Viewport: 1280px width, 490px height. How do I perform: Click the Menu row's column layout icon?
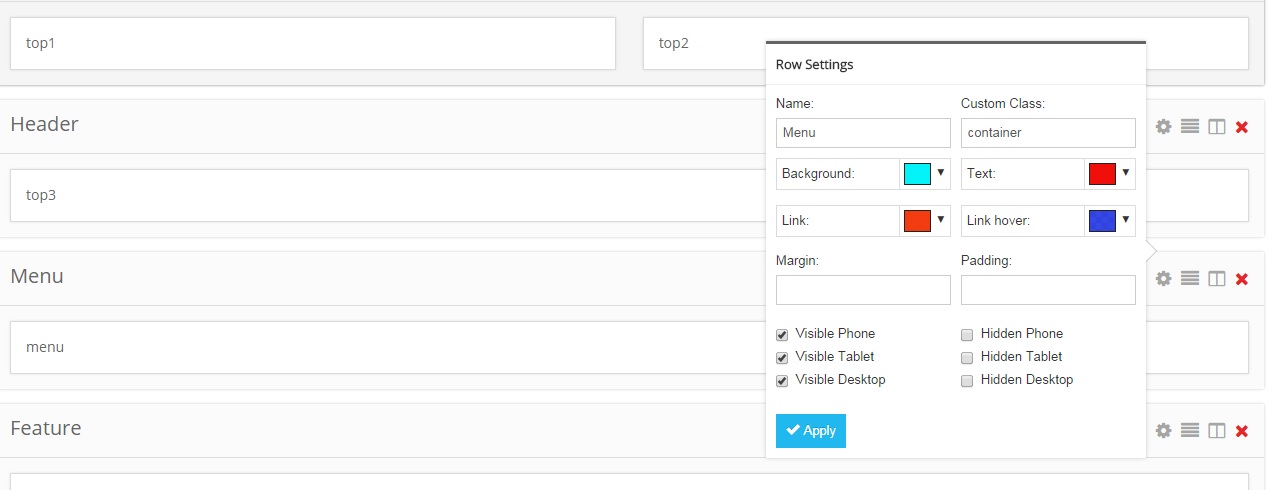click(x=1216, y=279)
